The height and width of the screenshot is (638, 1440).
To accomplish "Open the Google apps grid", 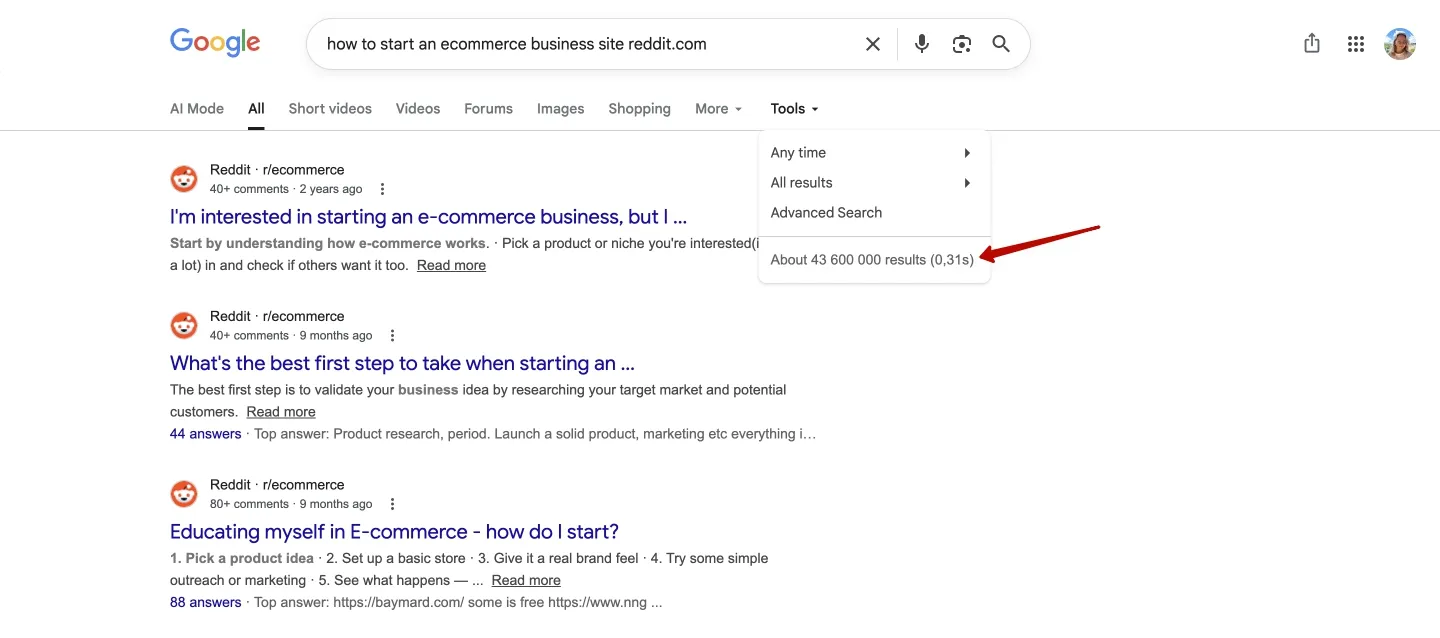I will (1355, 43).
